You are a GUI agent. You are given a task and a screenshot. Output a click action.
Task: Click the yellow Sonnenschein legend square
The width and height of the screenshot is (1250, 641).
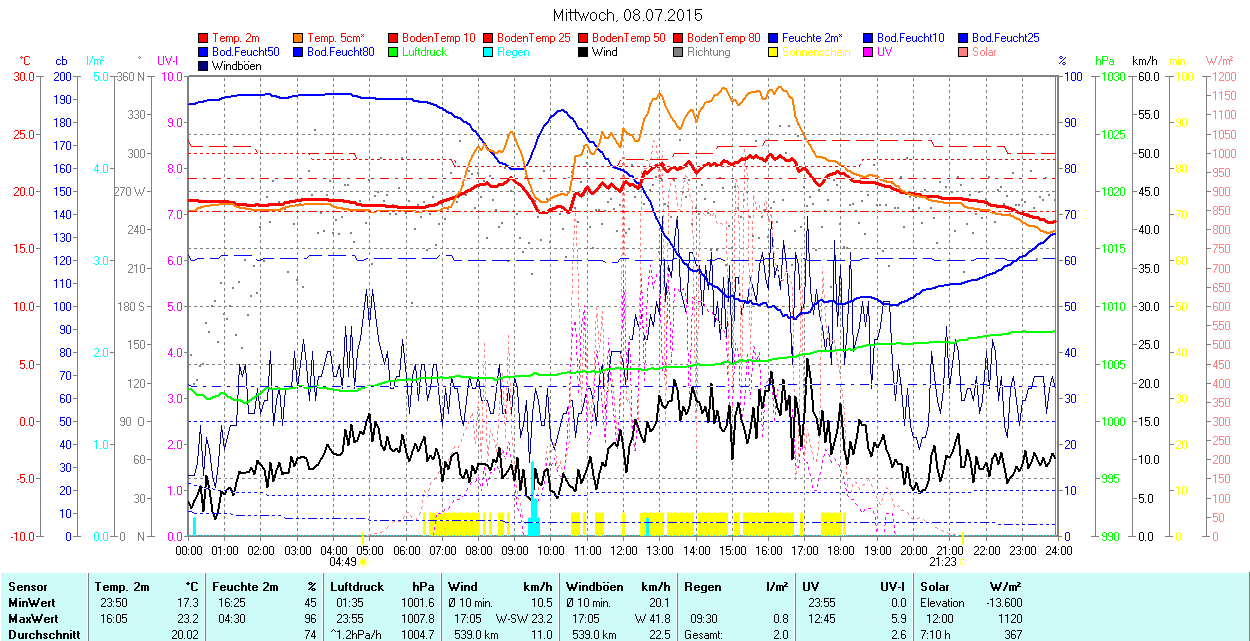774,52
